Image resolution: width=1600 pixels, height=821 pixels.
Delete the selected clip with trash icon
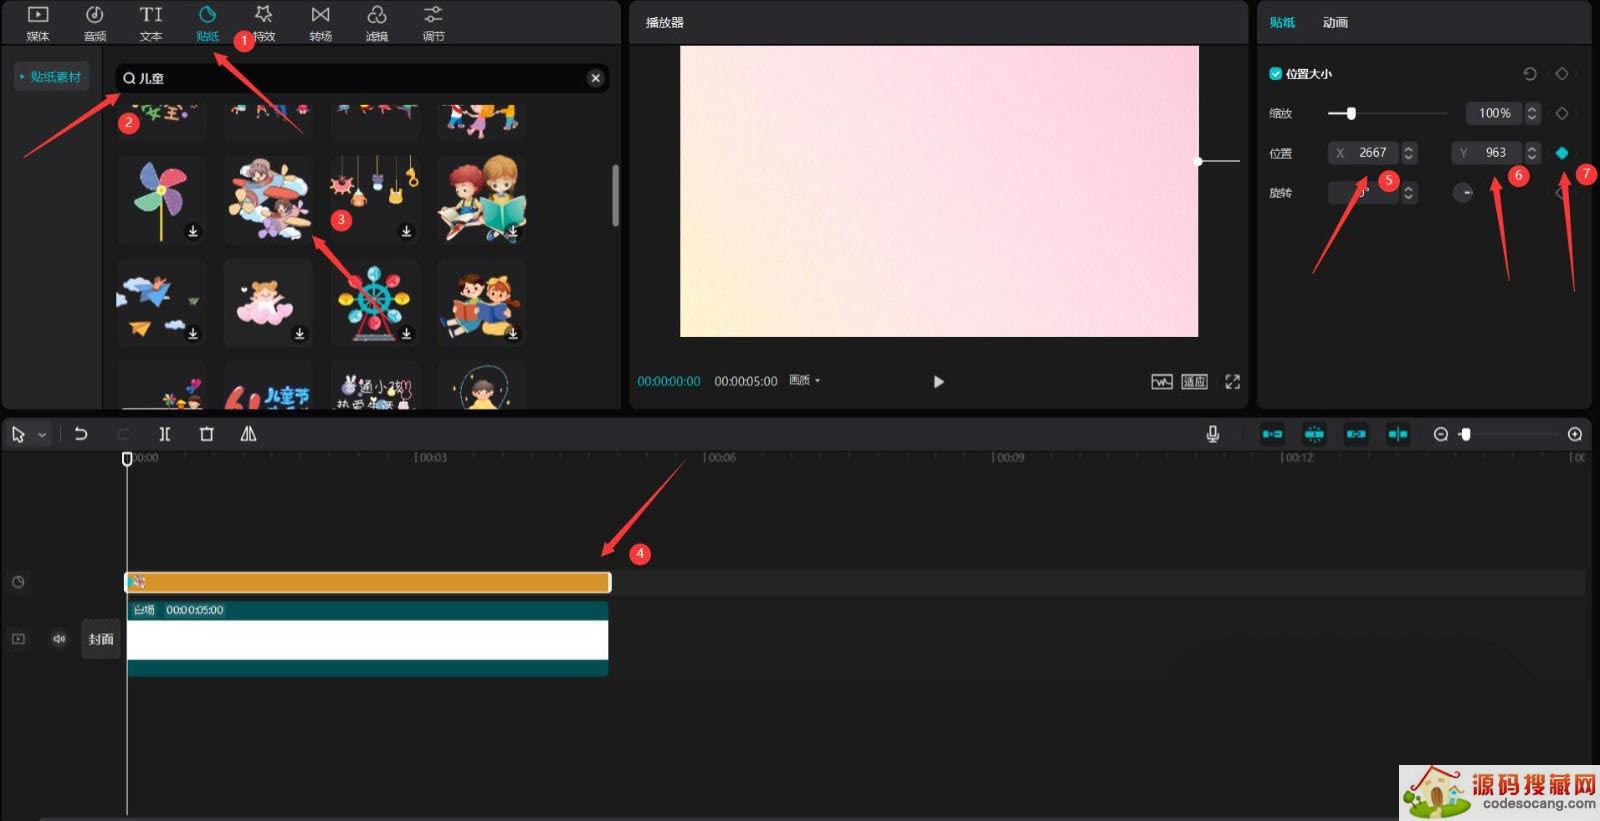pyautogui.click(x=207, y=434)
